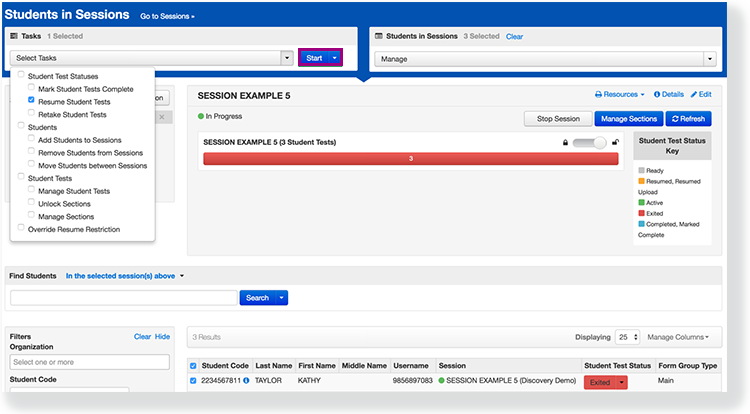Click the Find Students search field
Viewport: 750px width, 414px height.
point(123,297)
